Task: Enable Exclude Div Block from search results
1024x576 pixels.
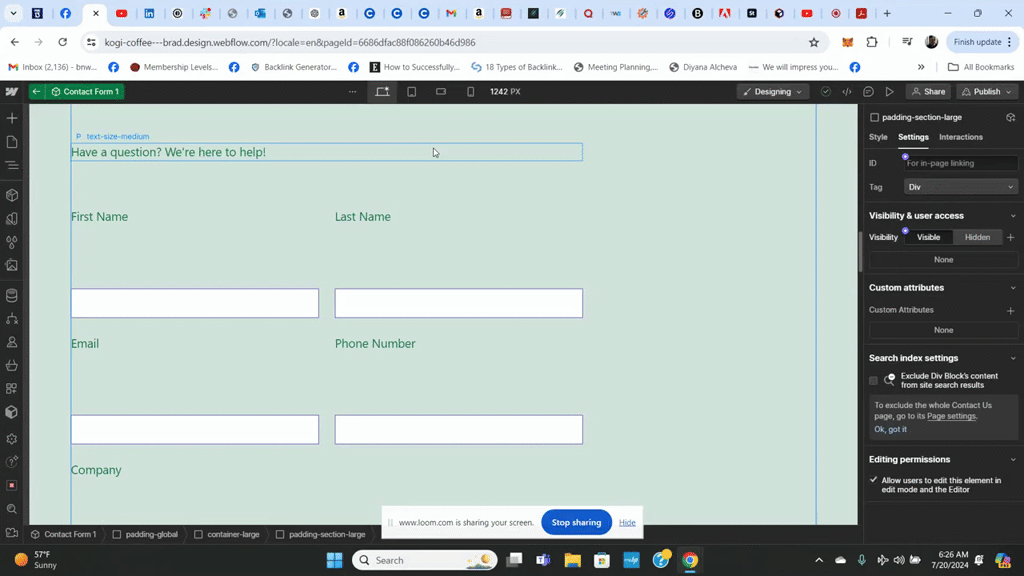Action: click(x=873, y=381)
